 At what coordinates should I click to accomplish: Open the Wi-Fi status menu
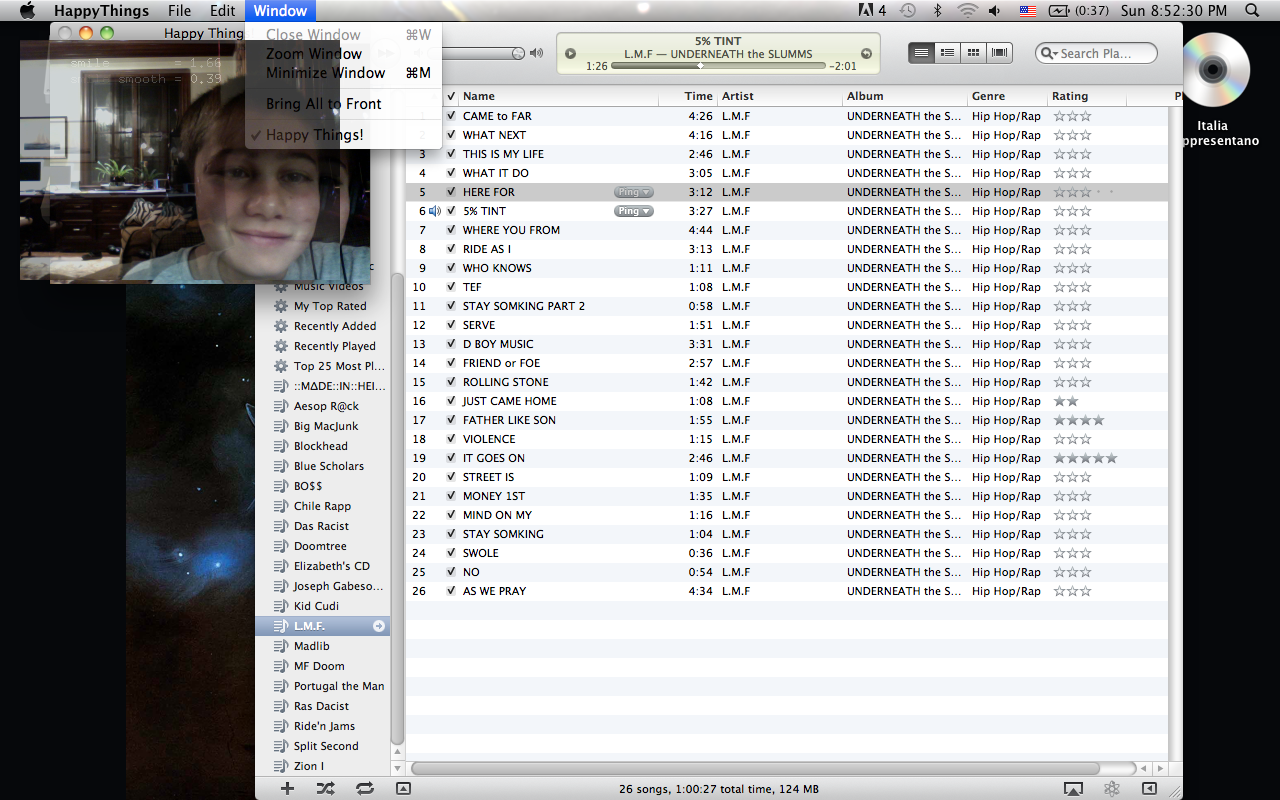coord(966,11)
